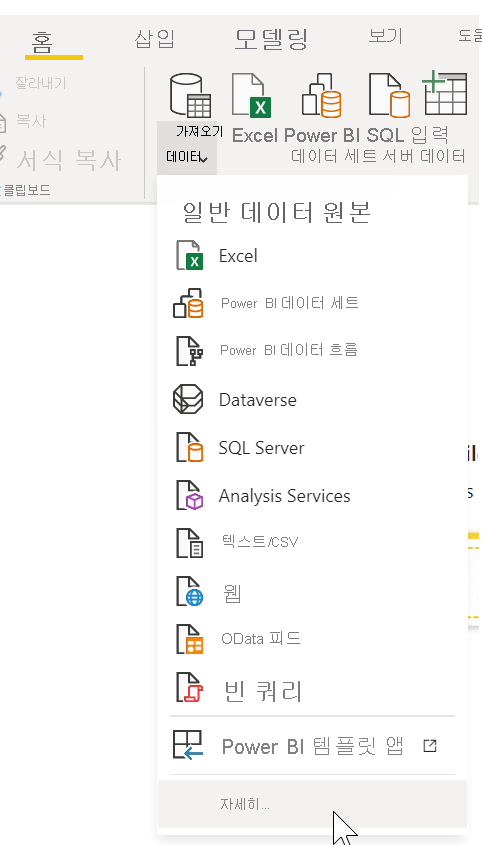
Task: Click the 텍스트/CSV document icon
Action: coord(189,543)
